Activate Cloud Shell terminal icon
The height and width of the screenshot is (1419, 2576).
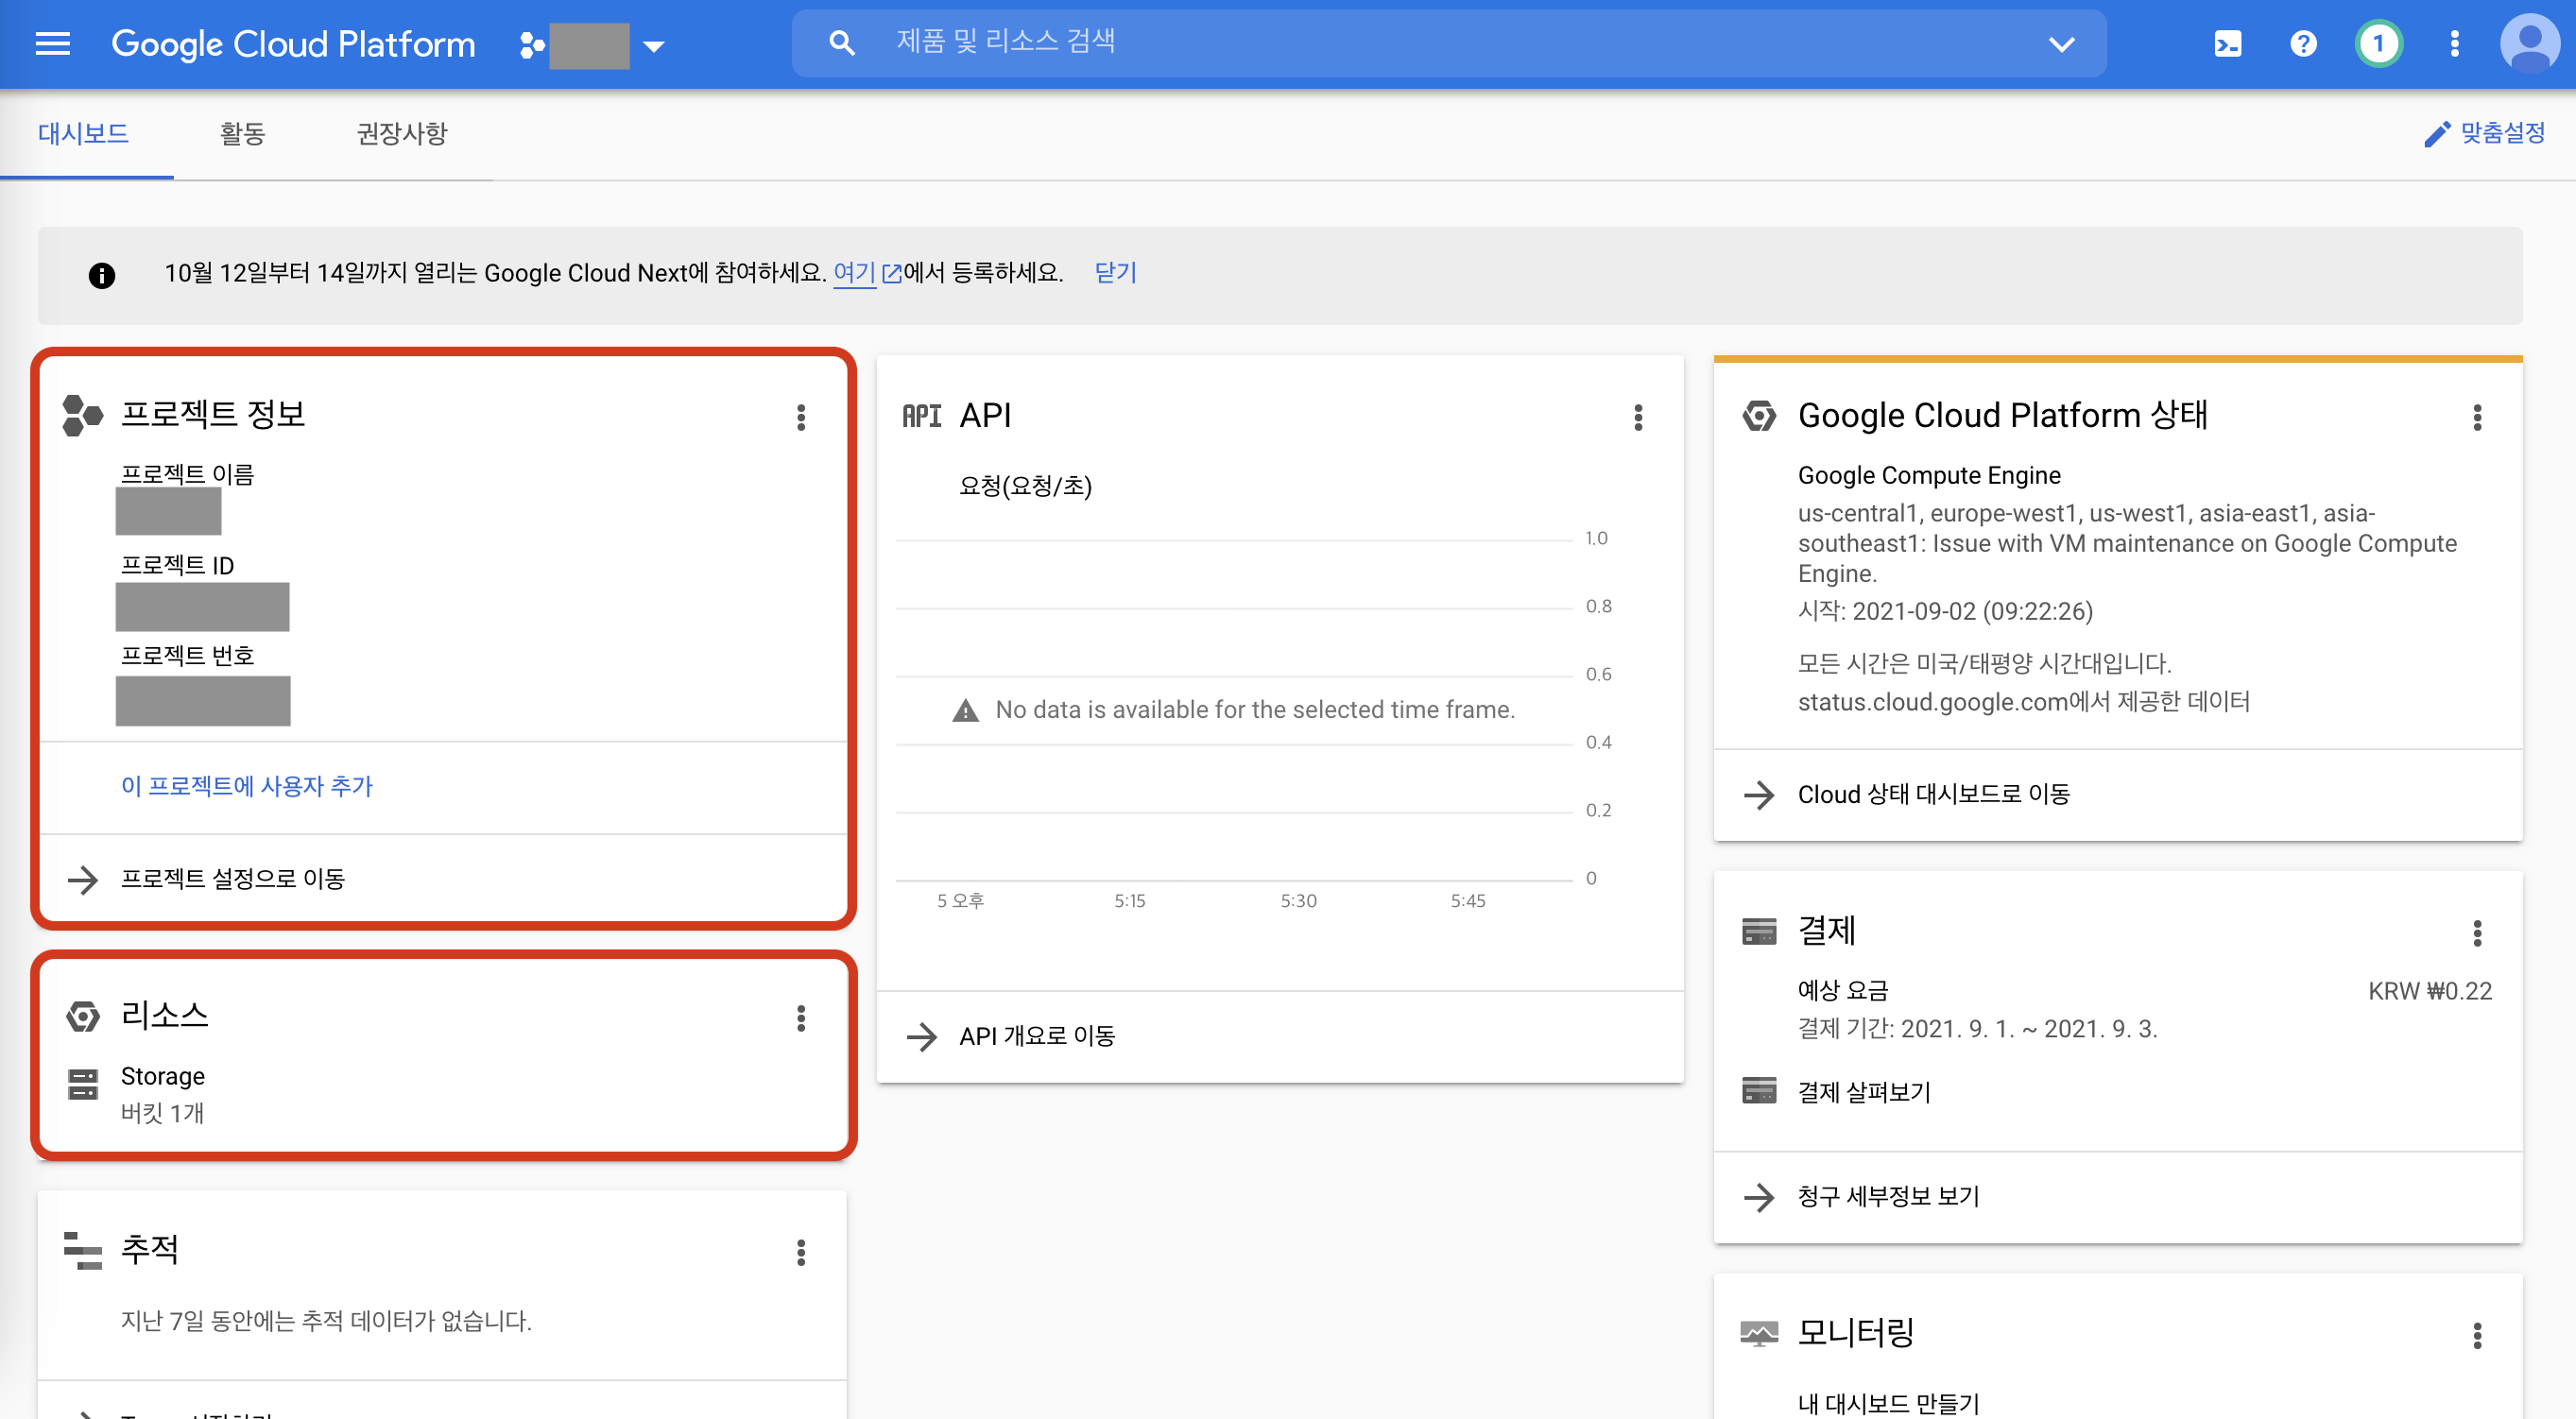2227,44
